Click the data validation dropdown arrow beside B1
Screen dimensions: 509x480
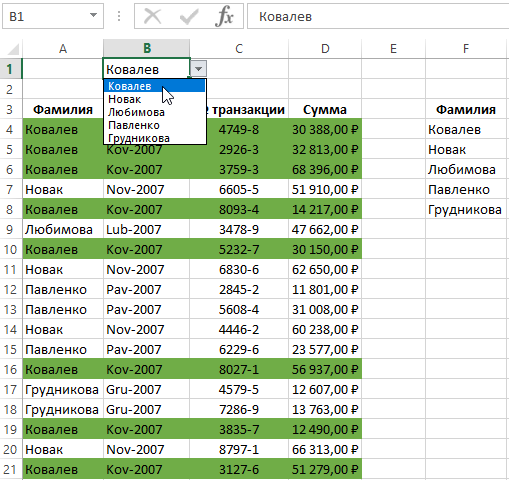pyautogui.click(x=199, y=69)
